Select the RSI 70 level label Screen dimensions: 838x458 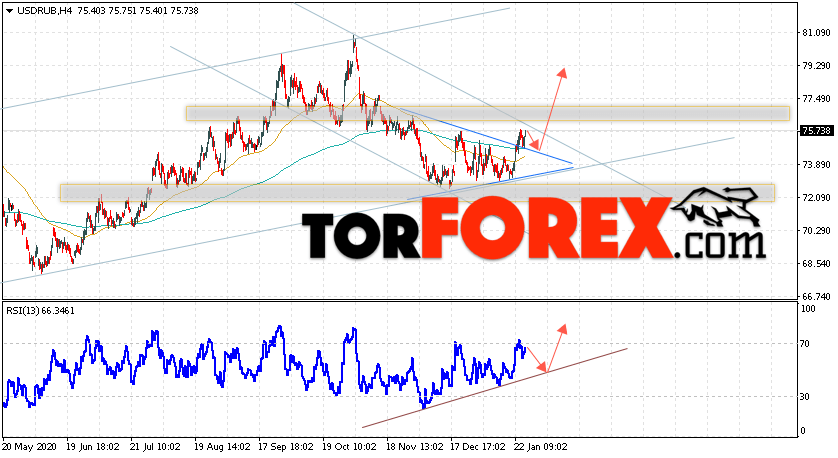806,344
